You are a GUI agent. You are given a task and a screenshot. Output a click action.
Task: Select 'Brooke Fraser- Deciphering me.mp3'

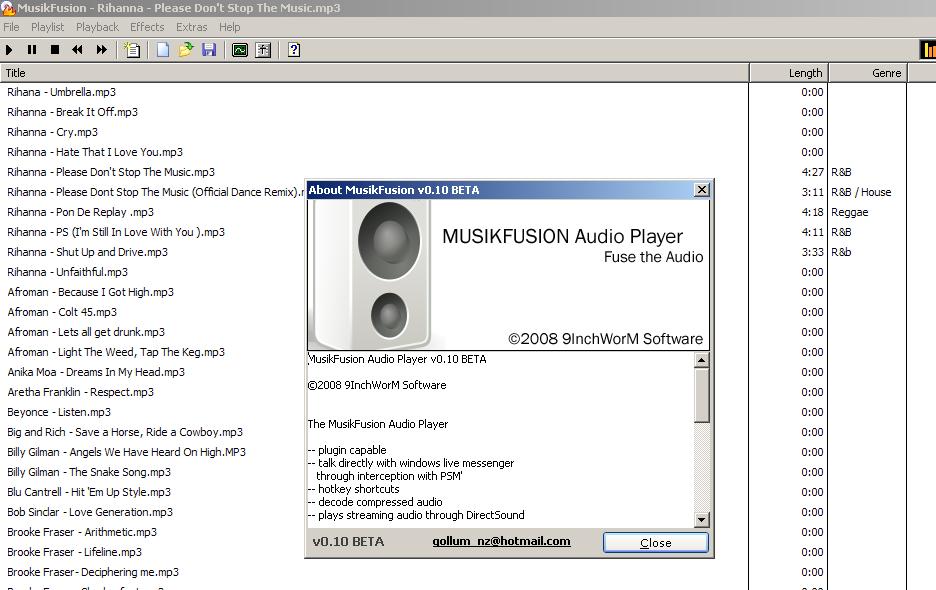tap(93, 572)
